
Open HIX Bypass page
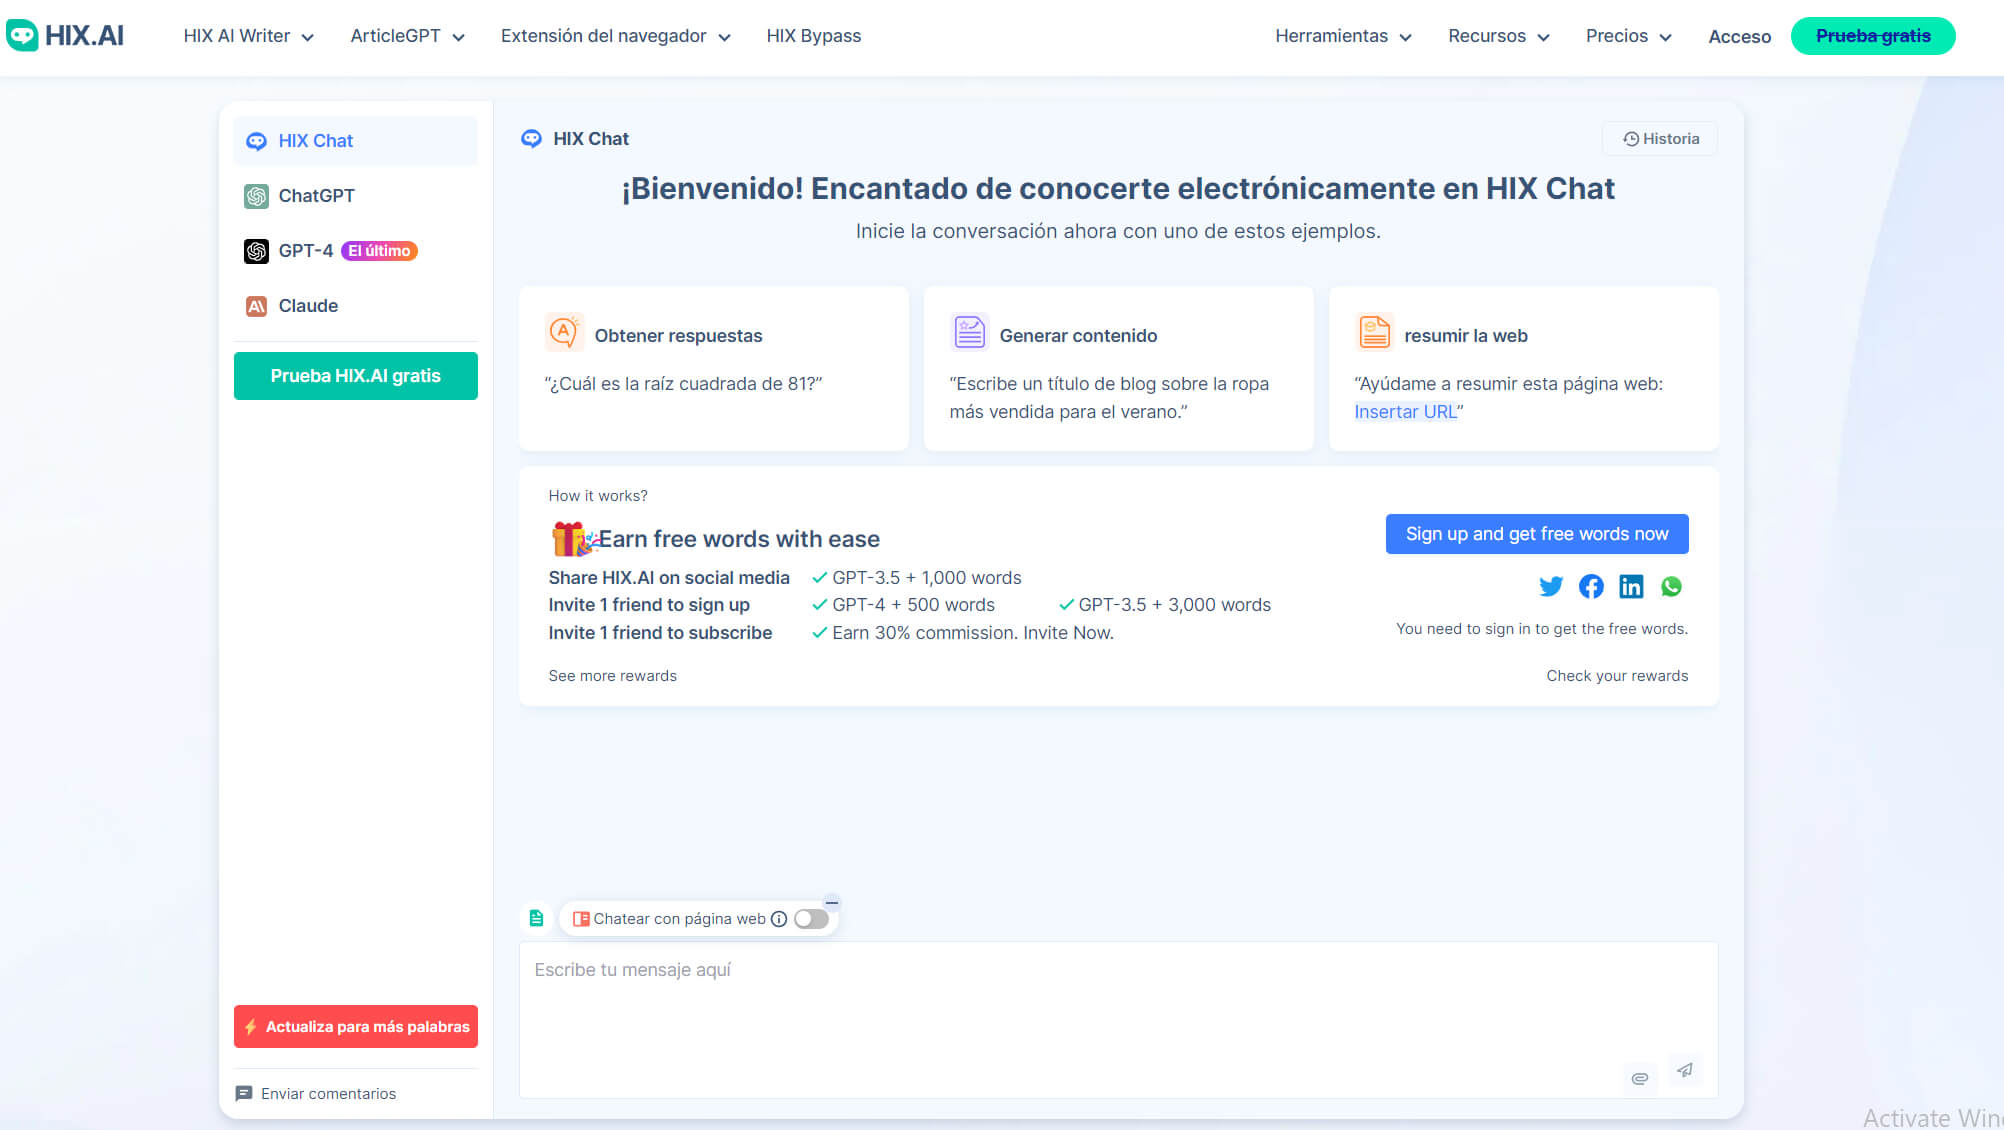coord(813,36)
